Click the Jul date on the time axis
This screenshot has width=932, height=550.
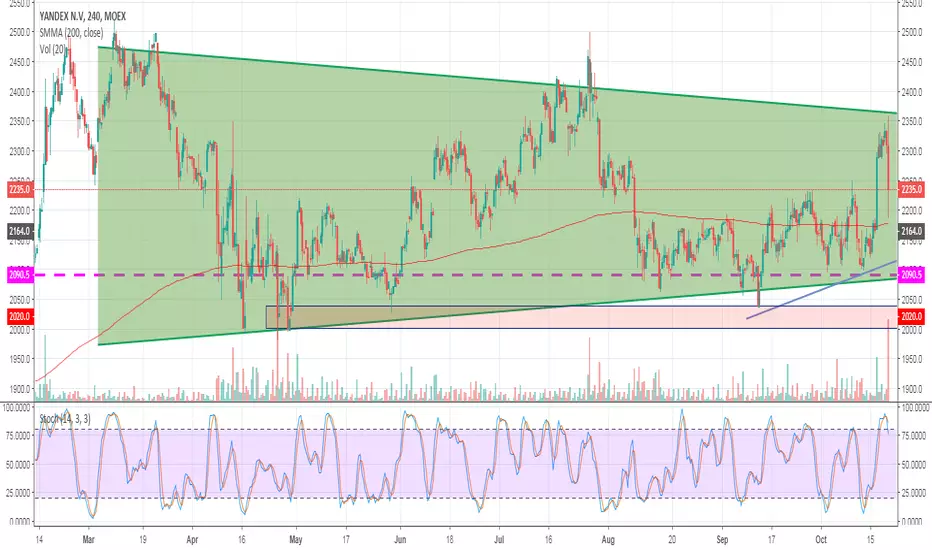click(x=499, y=539)
